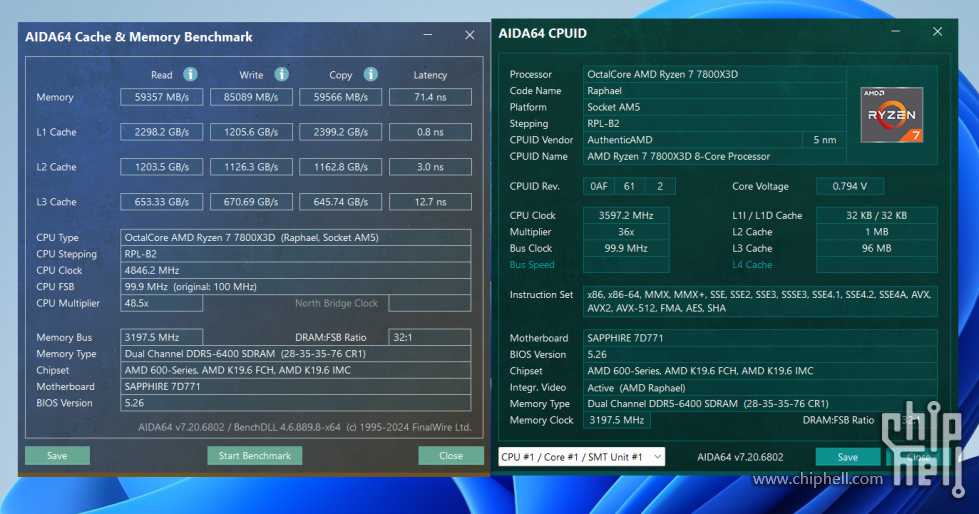Click Start Benchmark button

coord(255,455)
